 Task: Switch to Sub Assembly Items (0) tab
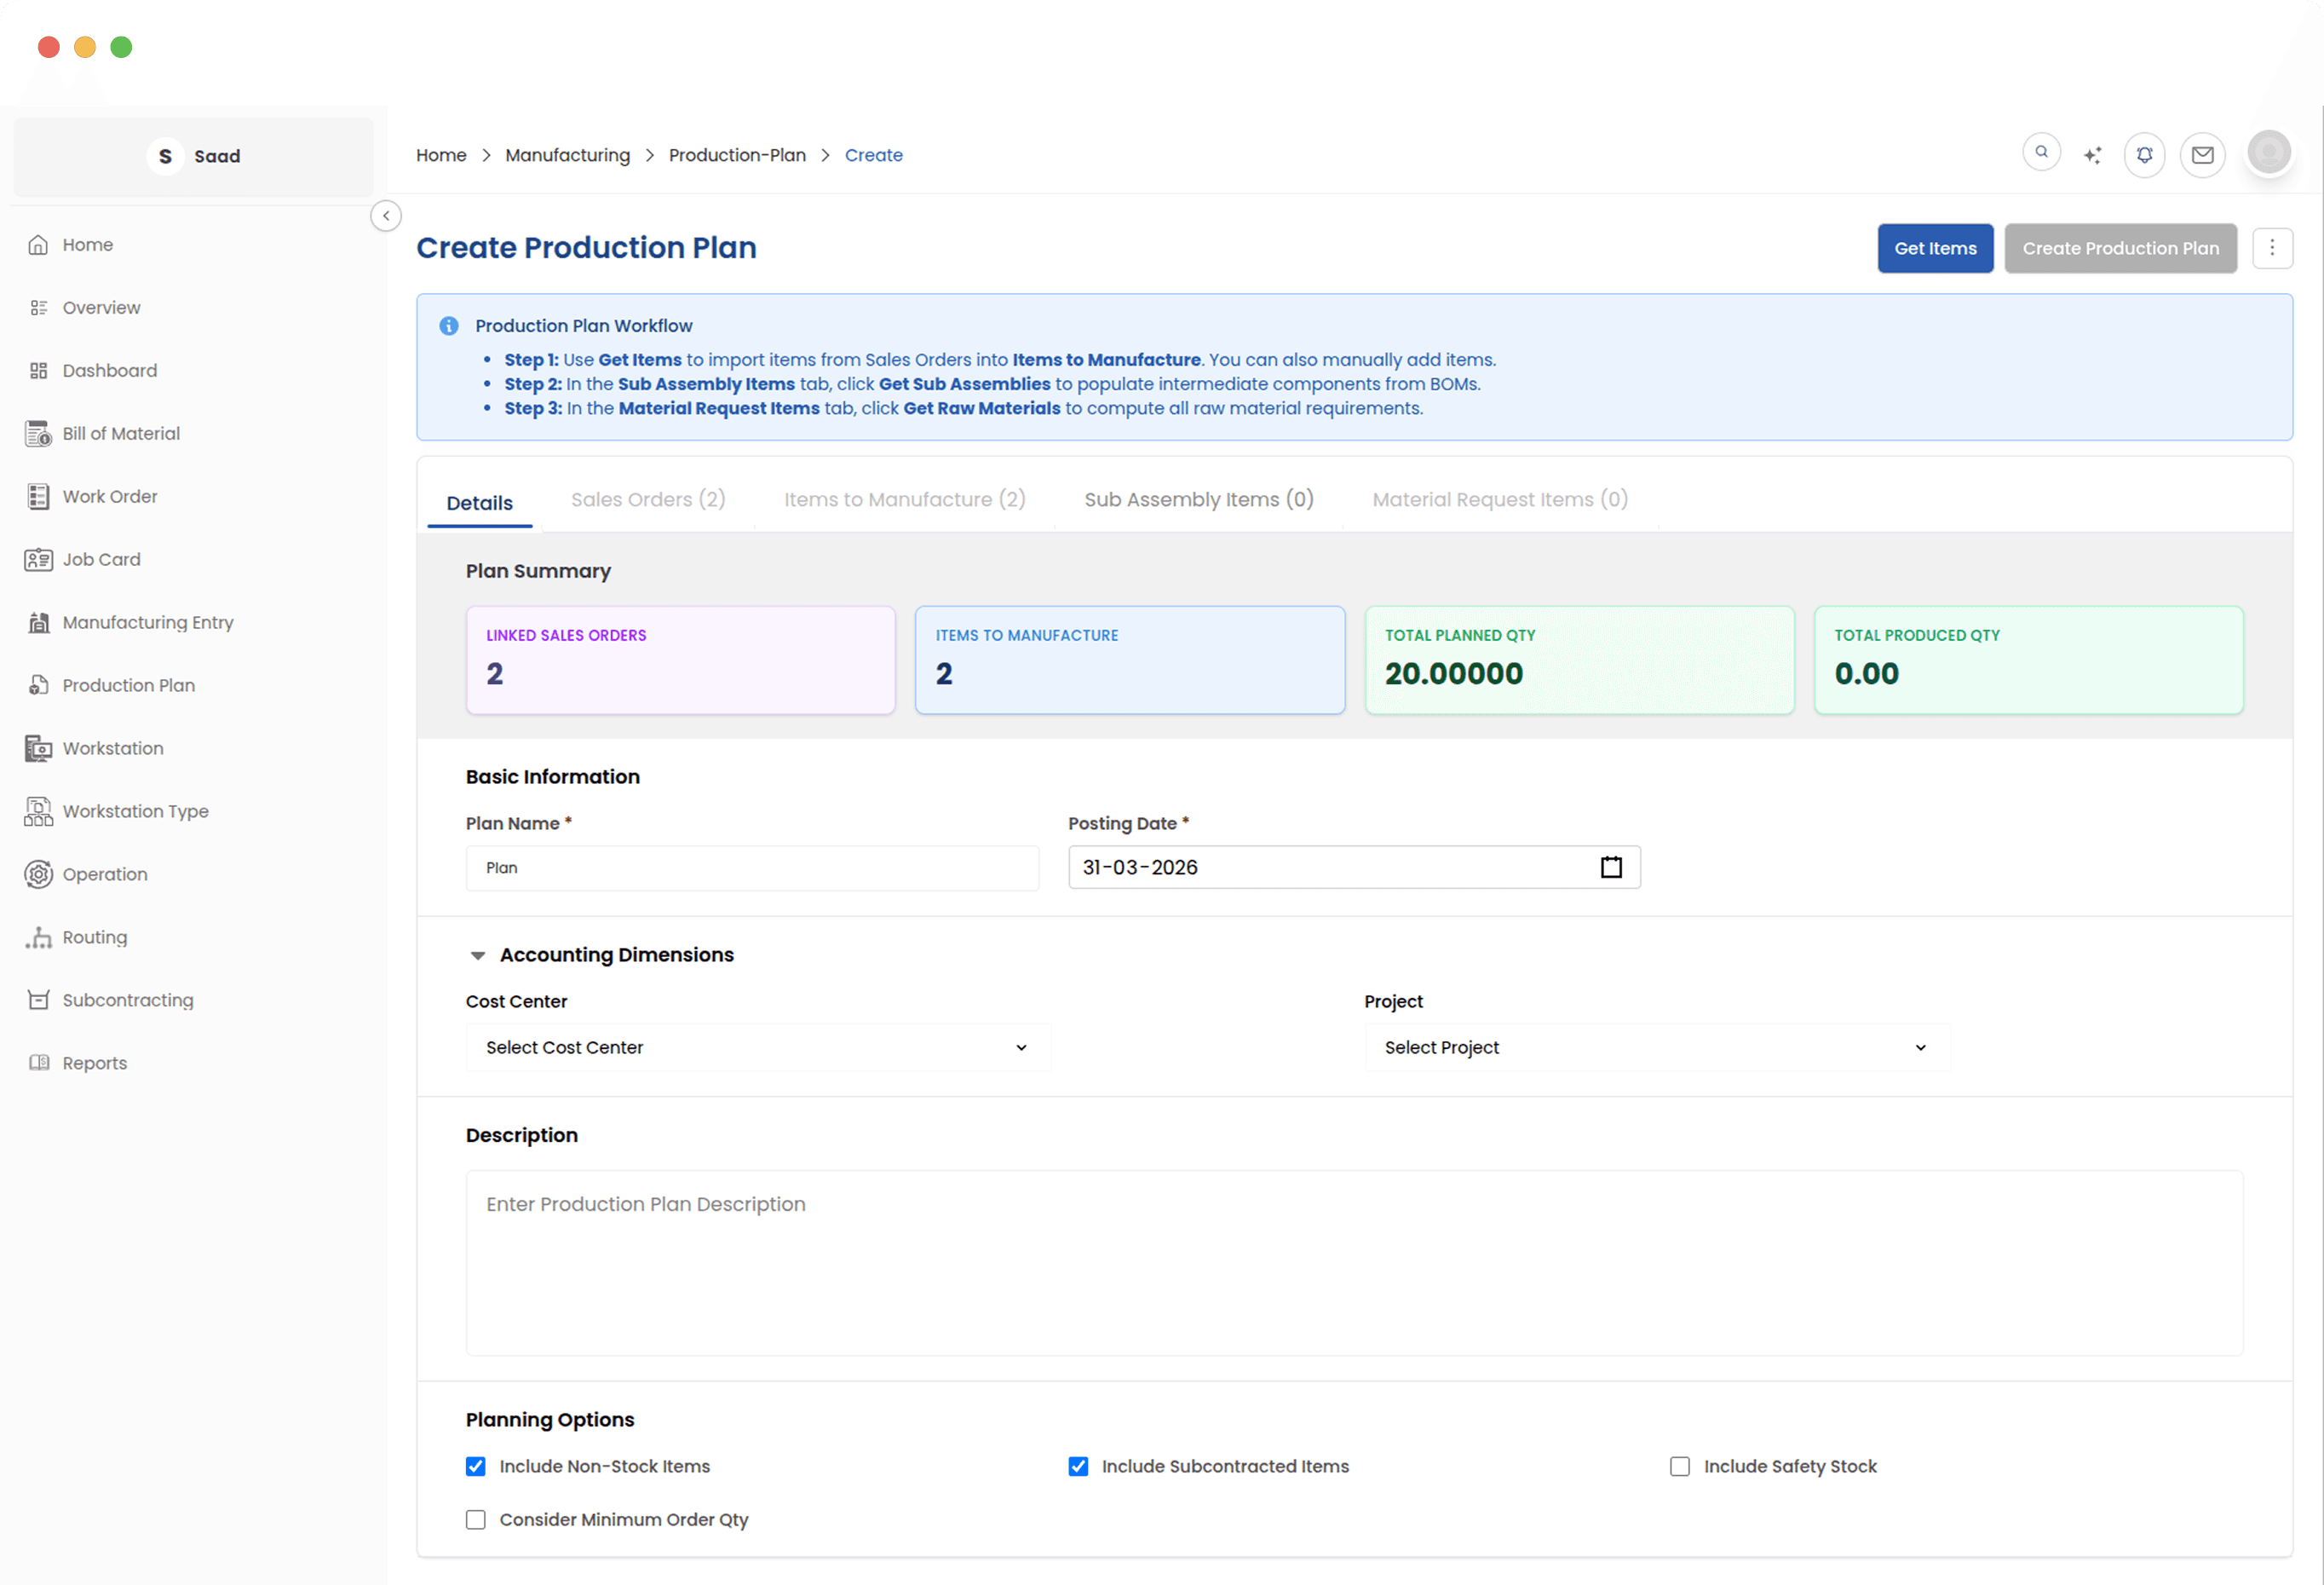[x=1198, y=499]
